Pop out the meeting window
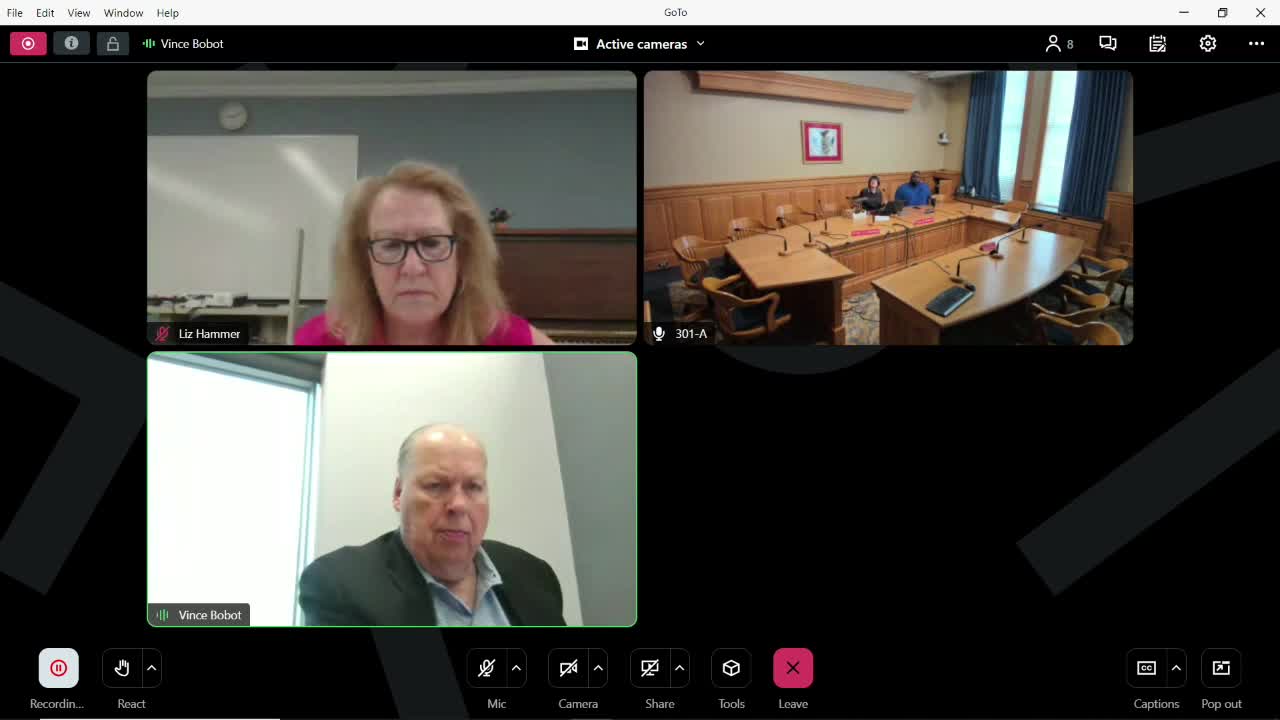Viewport: 1280px width, 720px height. pos(1221,668)
